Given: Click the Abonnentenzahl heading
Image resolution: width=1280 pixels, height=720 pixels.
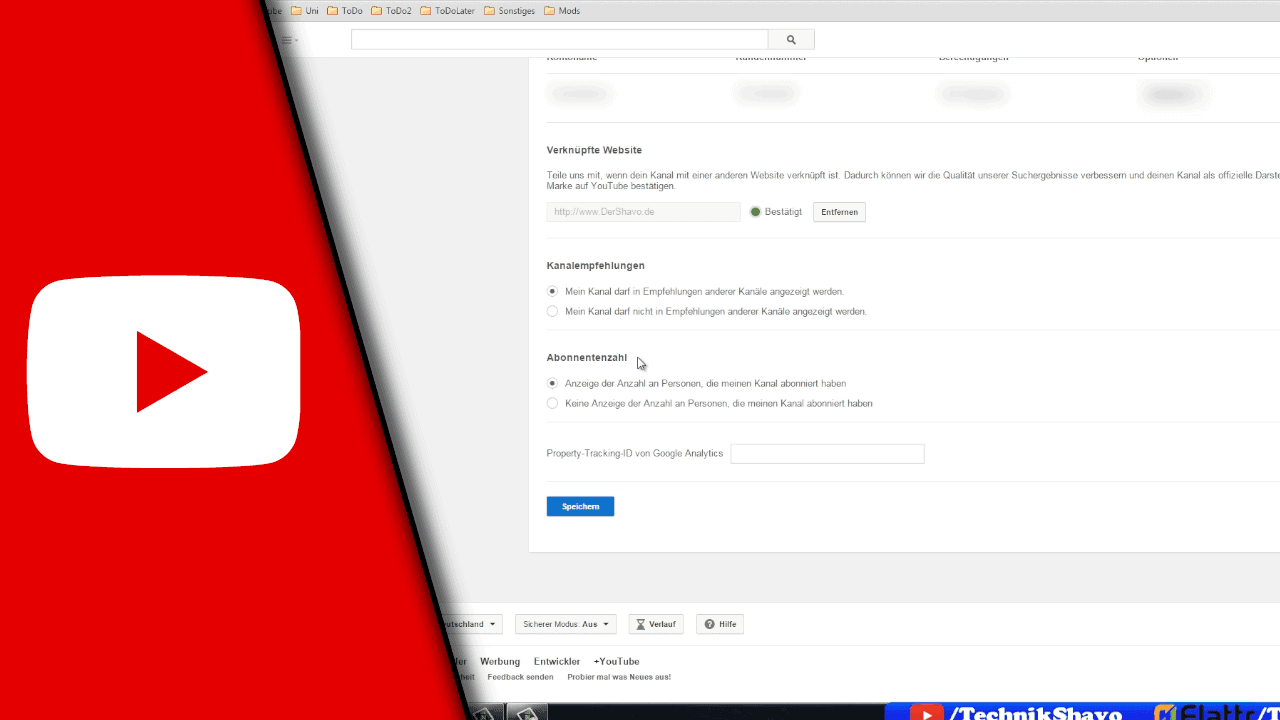Looking at the screenshot, I should tap(587, 357).
